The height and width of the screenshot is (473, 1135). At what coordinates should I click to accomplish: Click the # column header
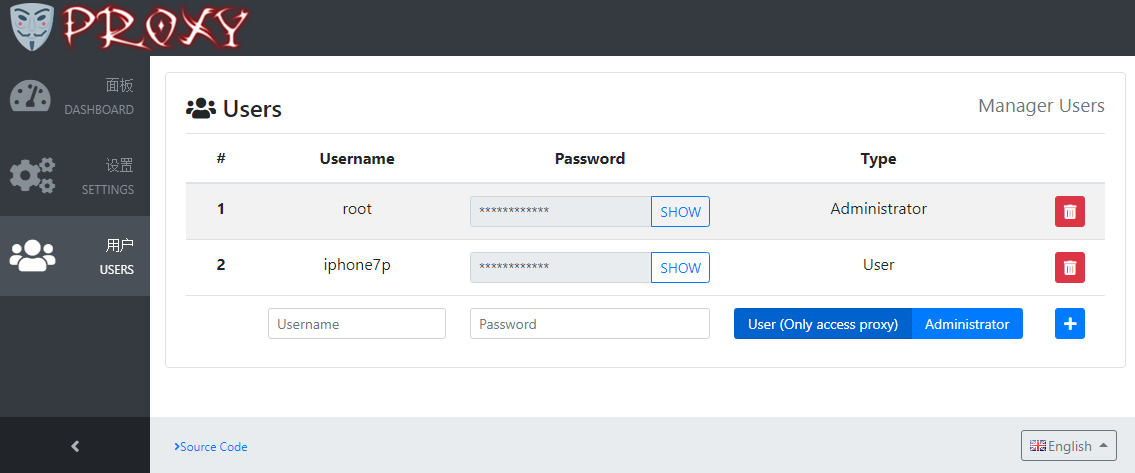coord(221,158)
